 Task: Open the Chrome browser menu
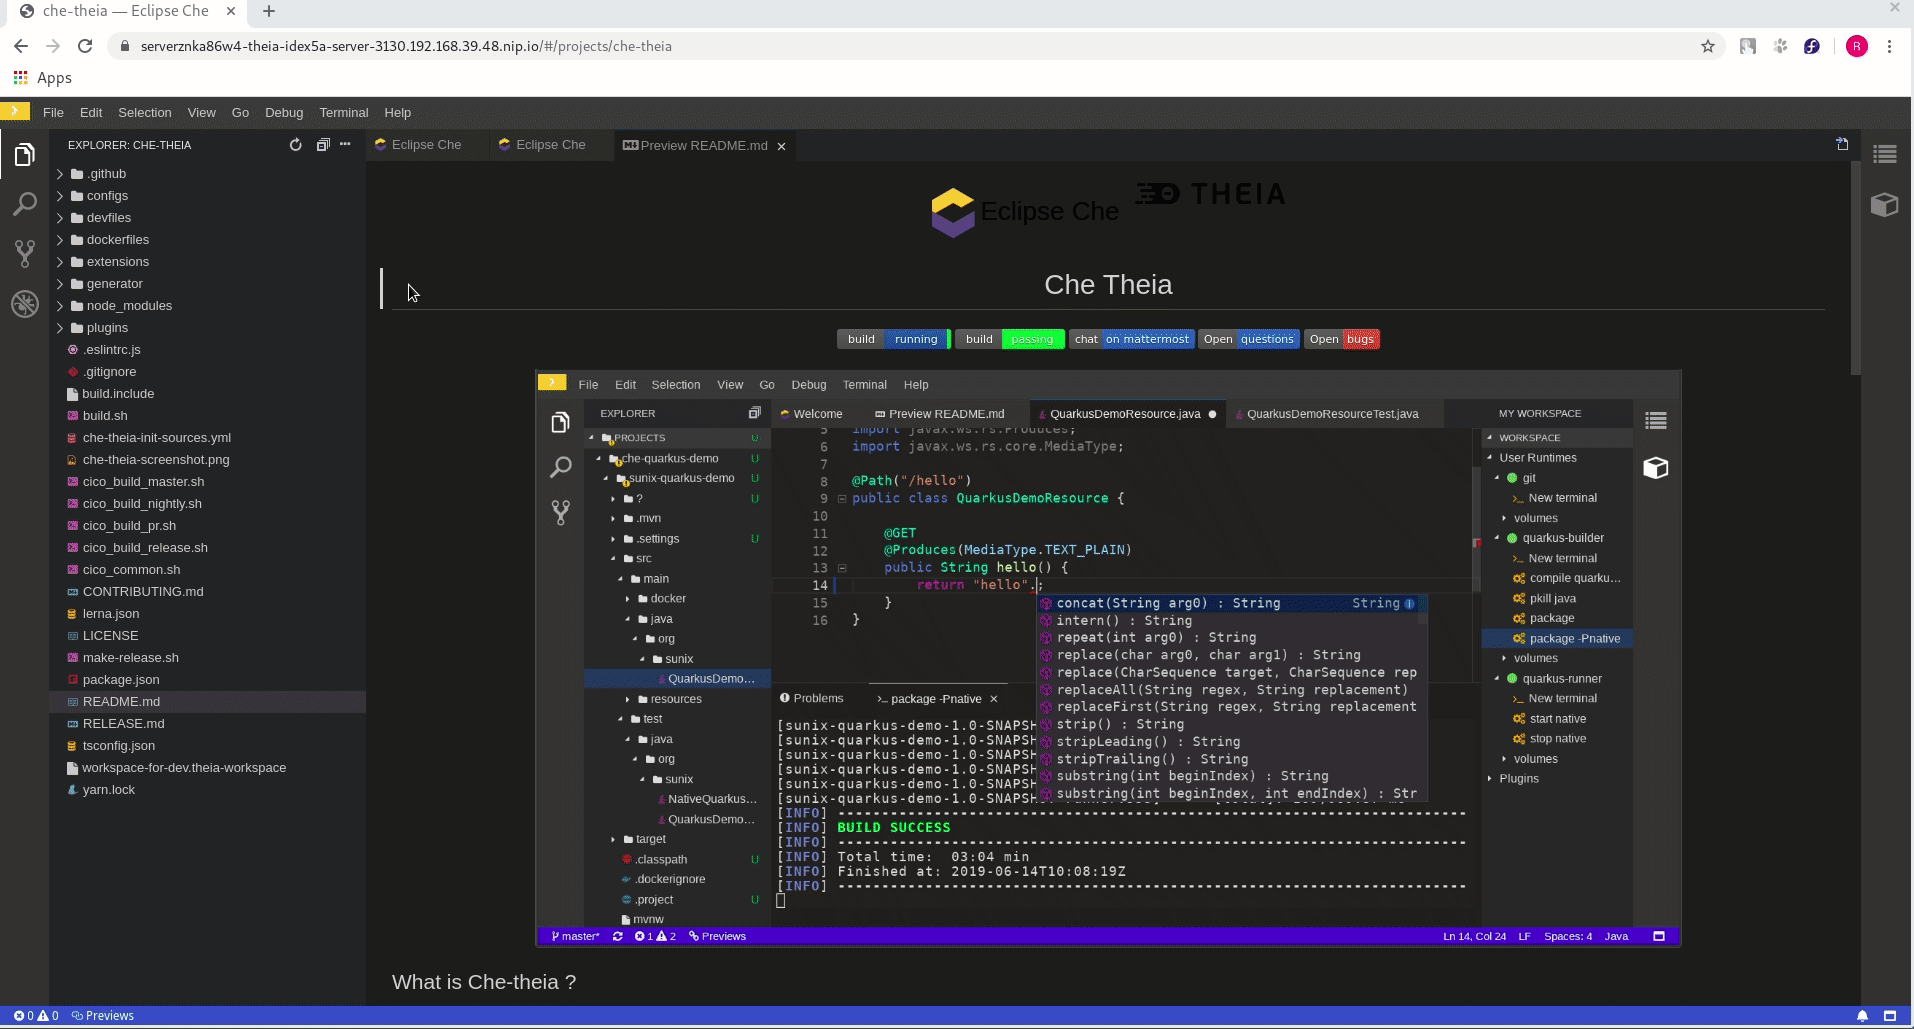point(1889,46)
